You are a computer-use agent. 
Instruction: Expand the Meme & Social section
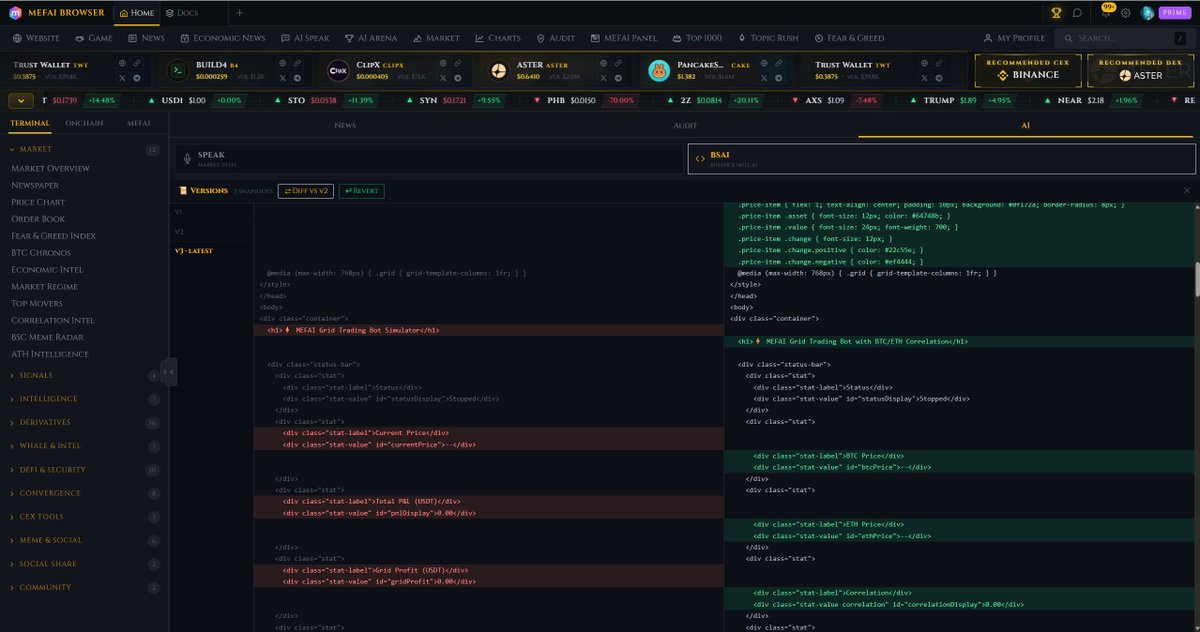[x=84, y=540]
